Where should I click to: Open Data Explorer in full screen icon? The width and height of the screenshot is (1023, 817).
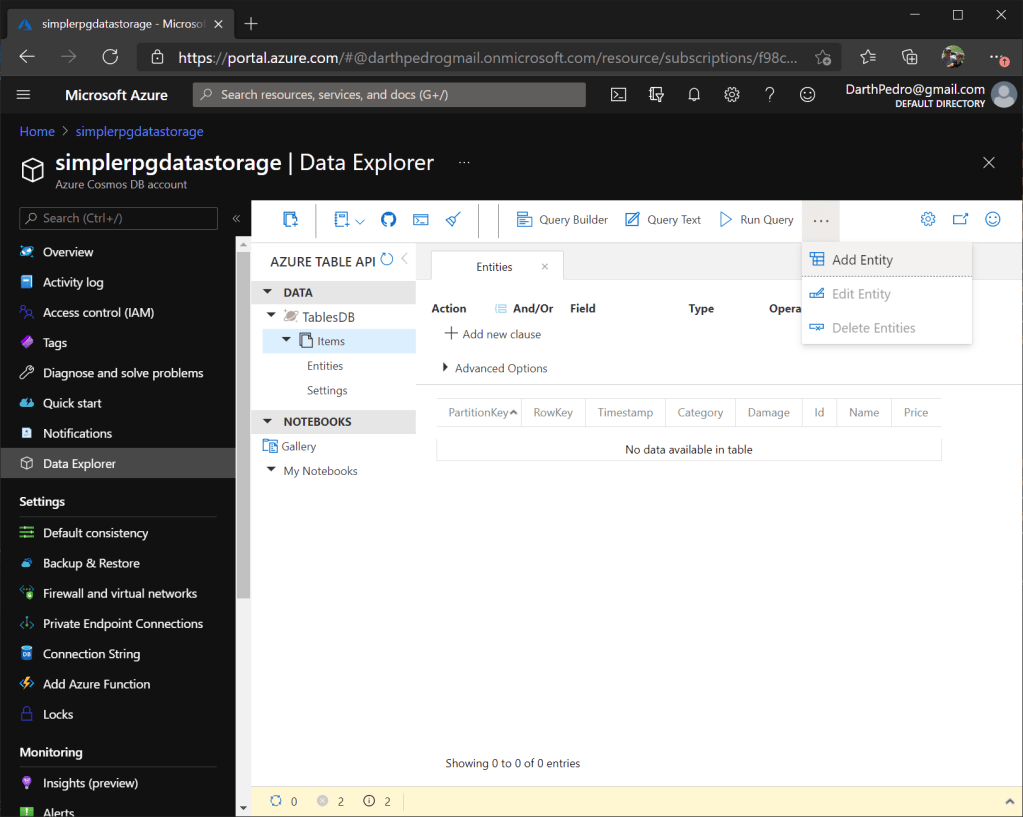pyautogui.click(x=961, y=219)
